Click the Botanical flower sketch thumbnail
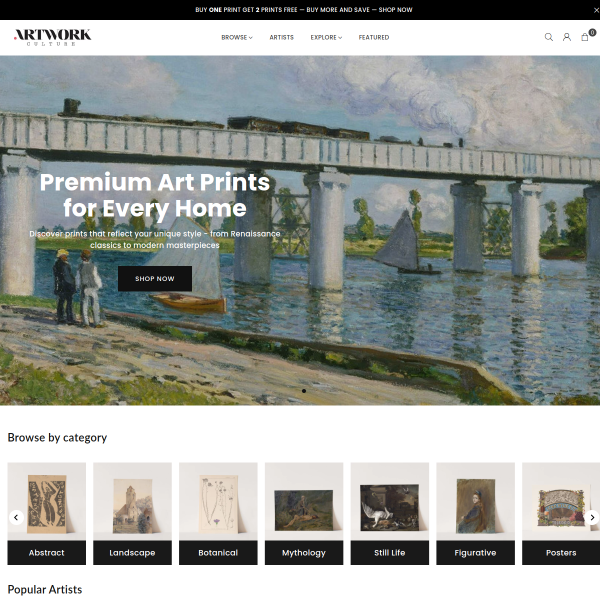This screenshot has height=600, width=600. (218, 504)
